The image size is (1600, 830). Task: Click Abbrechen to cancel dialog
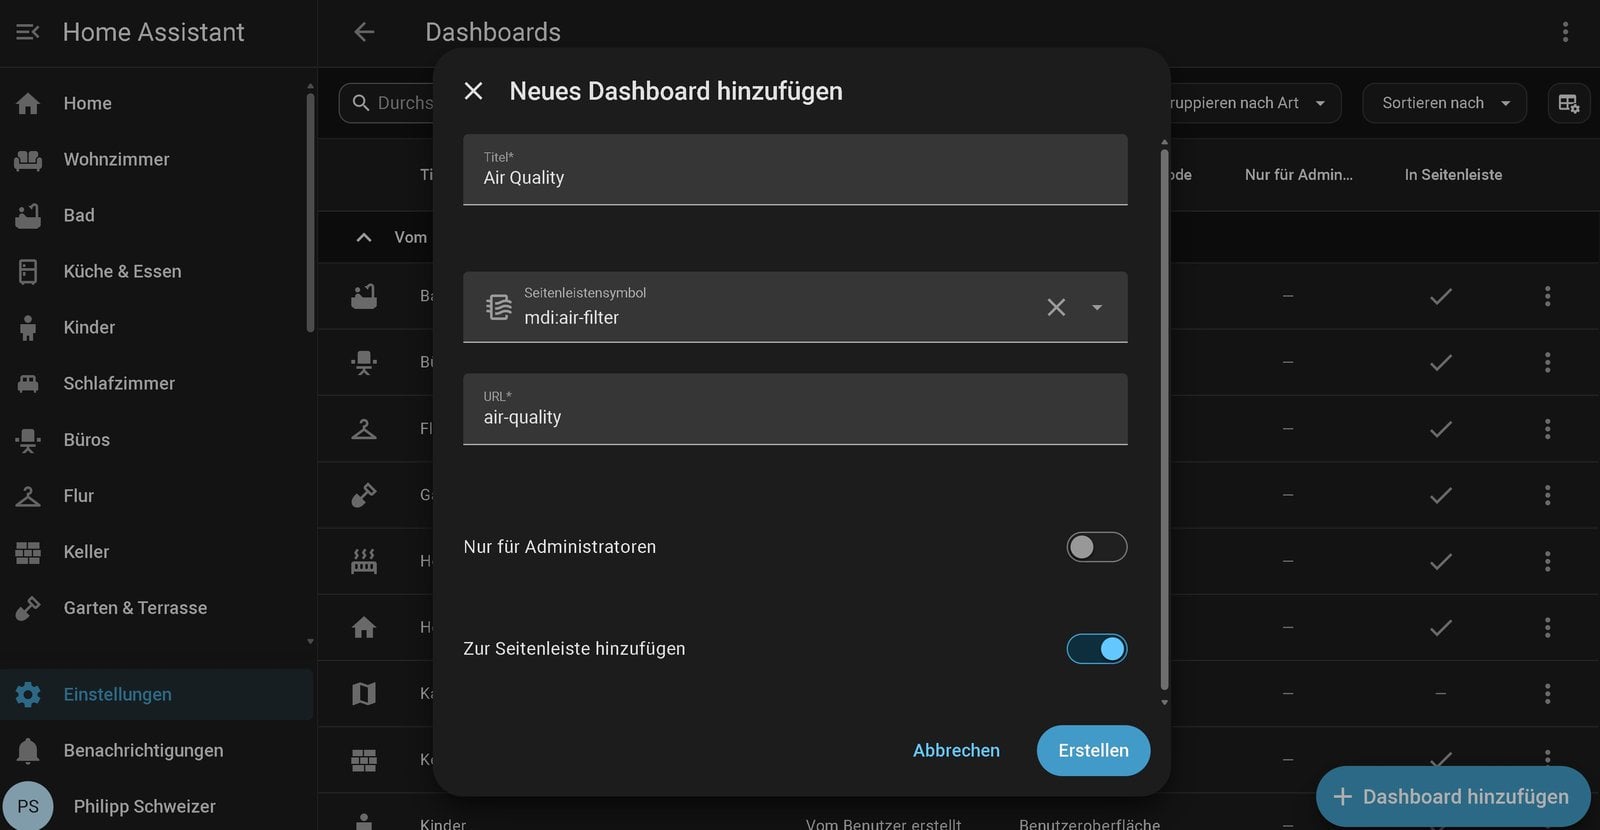956,750
